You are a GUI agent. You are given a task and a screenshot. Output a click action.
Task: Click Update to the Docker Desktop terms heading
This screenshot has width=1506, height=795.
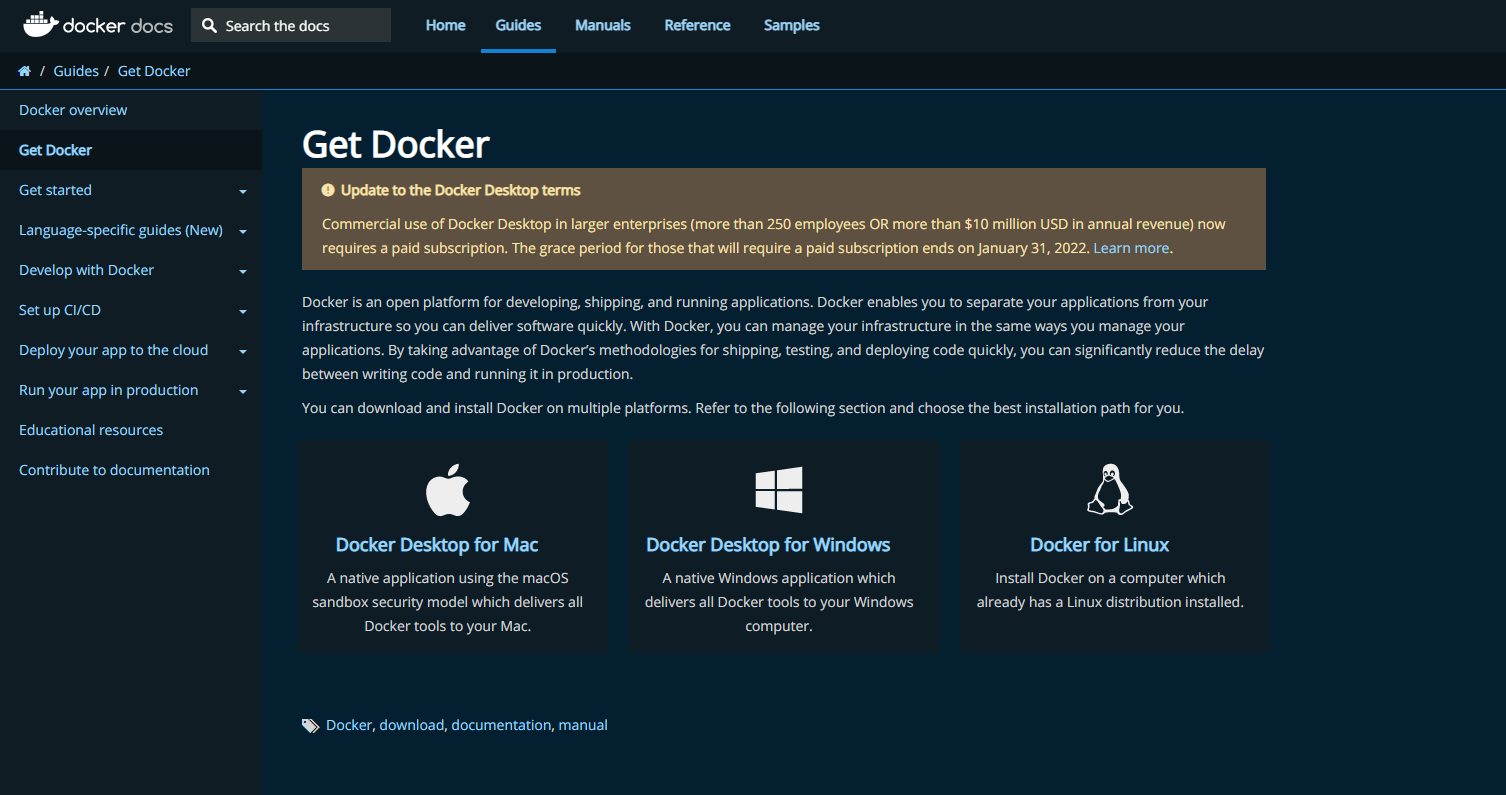point(461,190)
